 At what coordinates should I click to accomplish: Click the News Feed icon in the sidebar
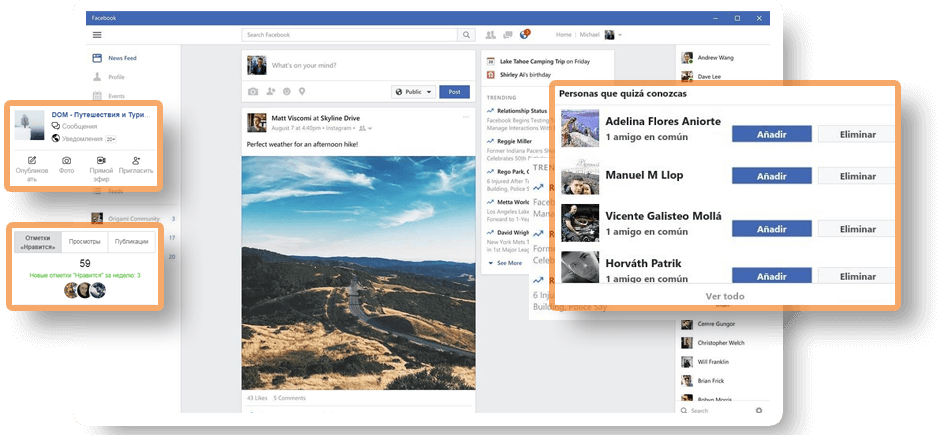click(97, 58)
